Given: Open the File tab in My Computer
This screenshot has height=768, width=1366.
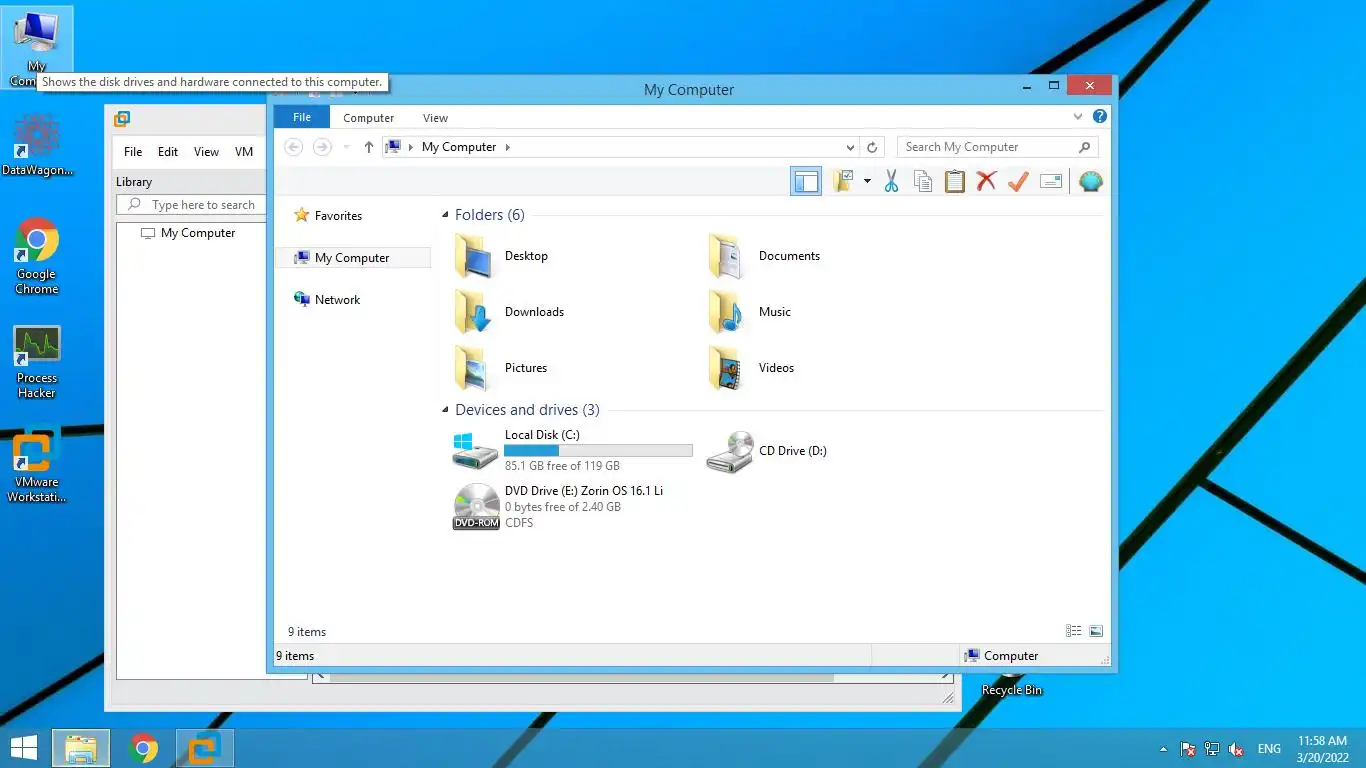Looking at the screenshot, I should point(302,117).
